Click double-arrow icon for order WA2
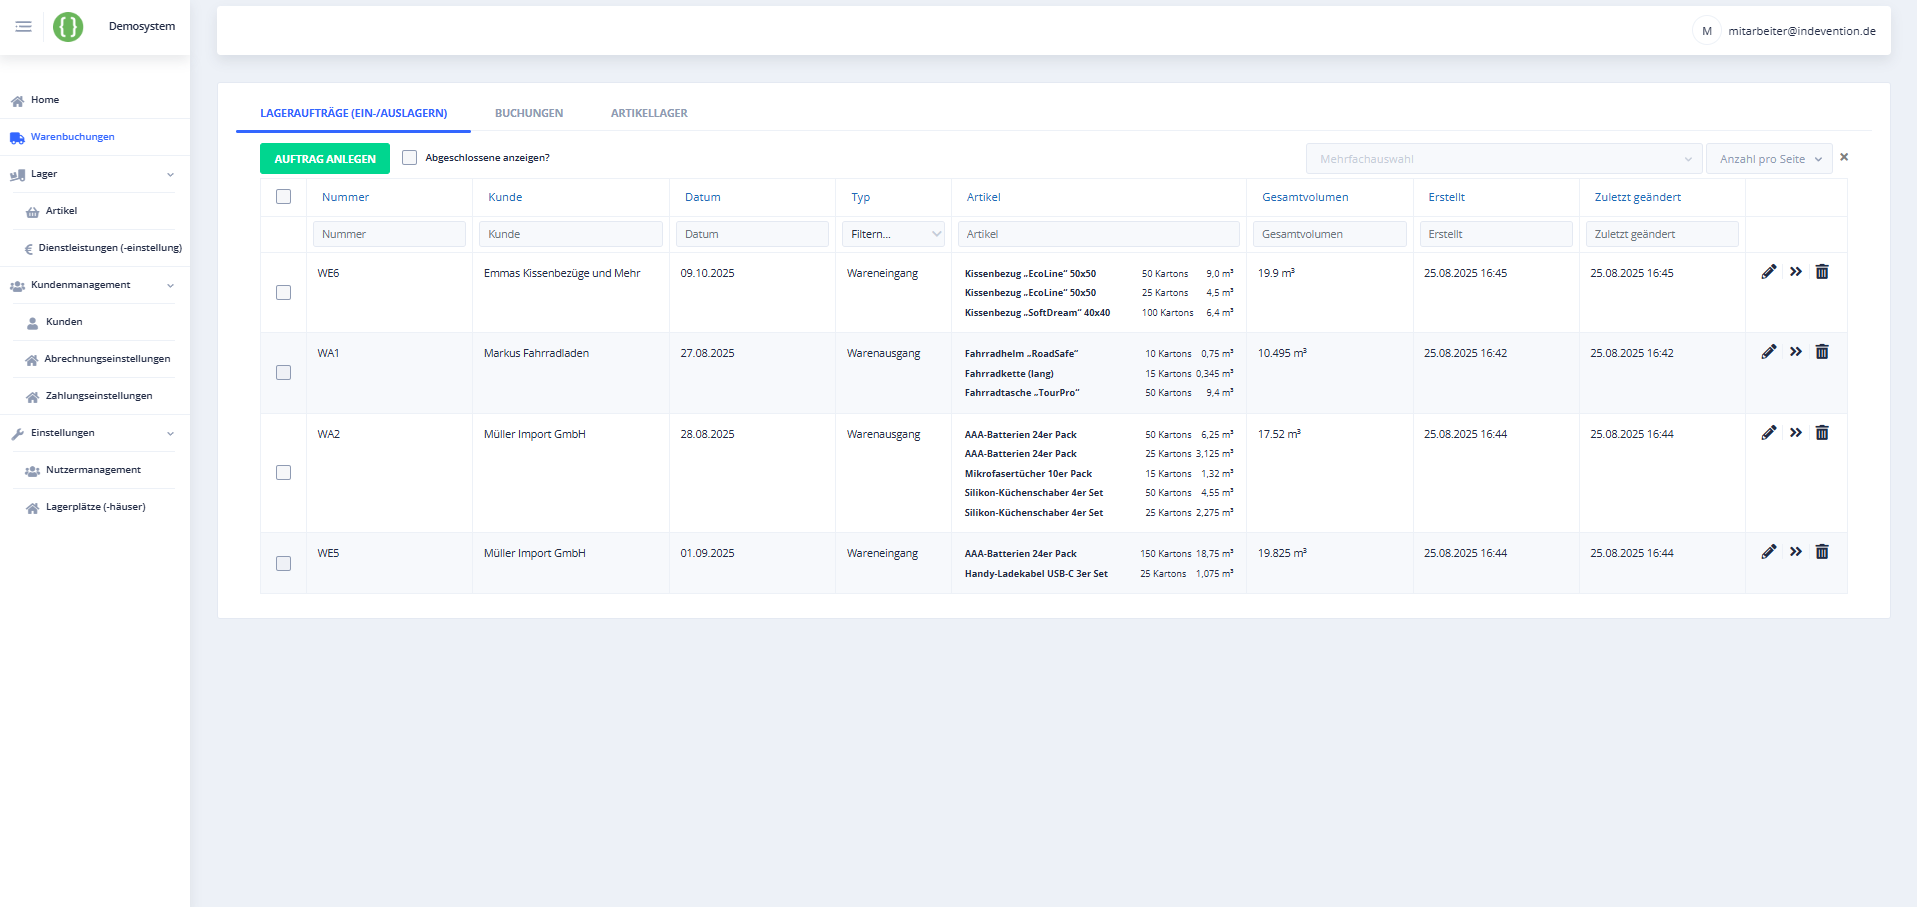The width and height of the screenshot is (1917, 907). pos(1795,433)
